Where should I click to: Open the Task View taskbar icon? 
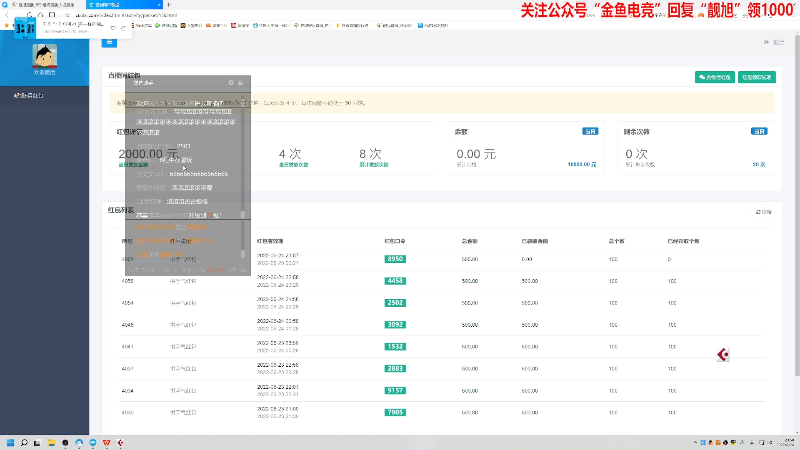click(x=37, y=443)
